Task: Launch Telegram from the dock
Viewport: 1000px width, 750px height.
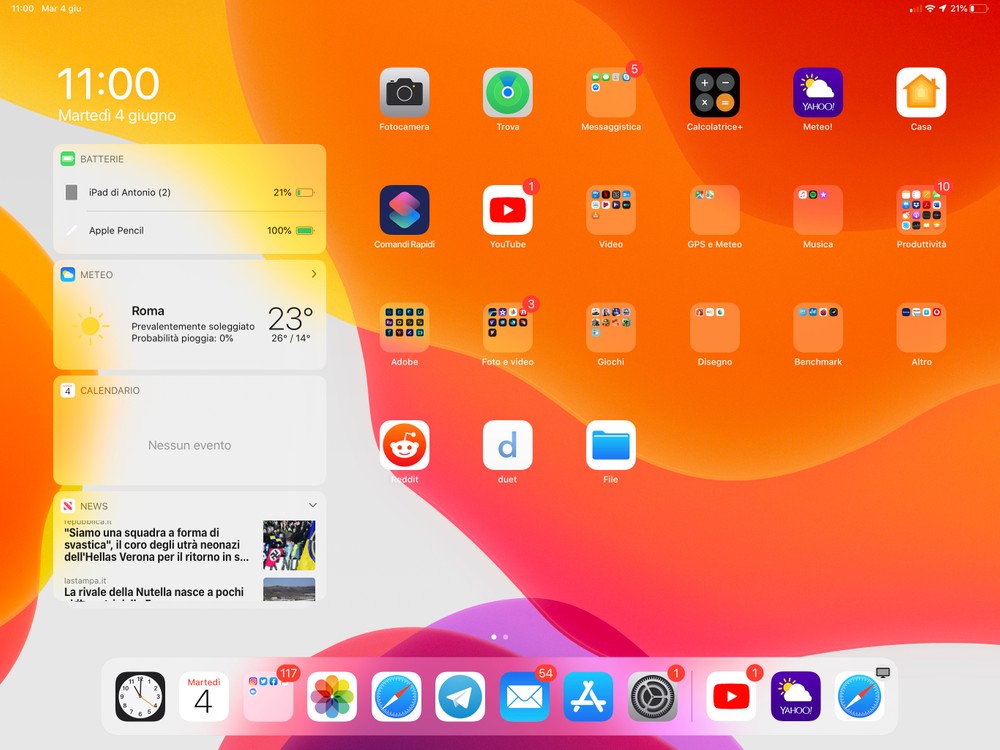Action: [460, 696]
